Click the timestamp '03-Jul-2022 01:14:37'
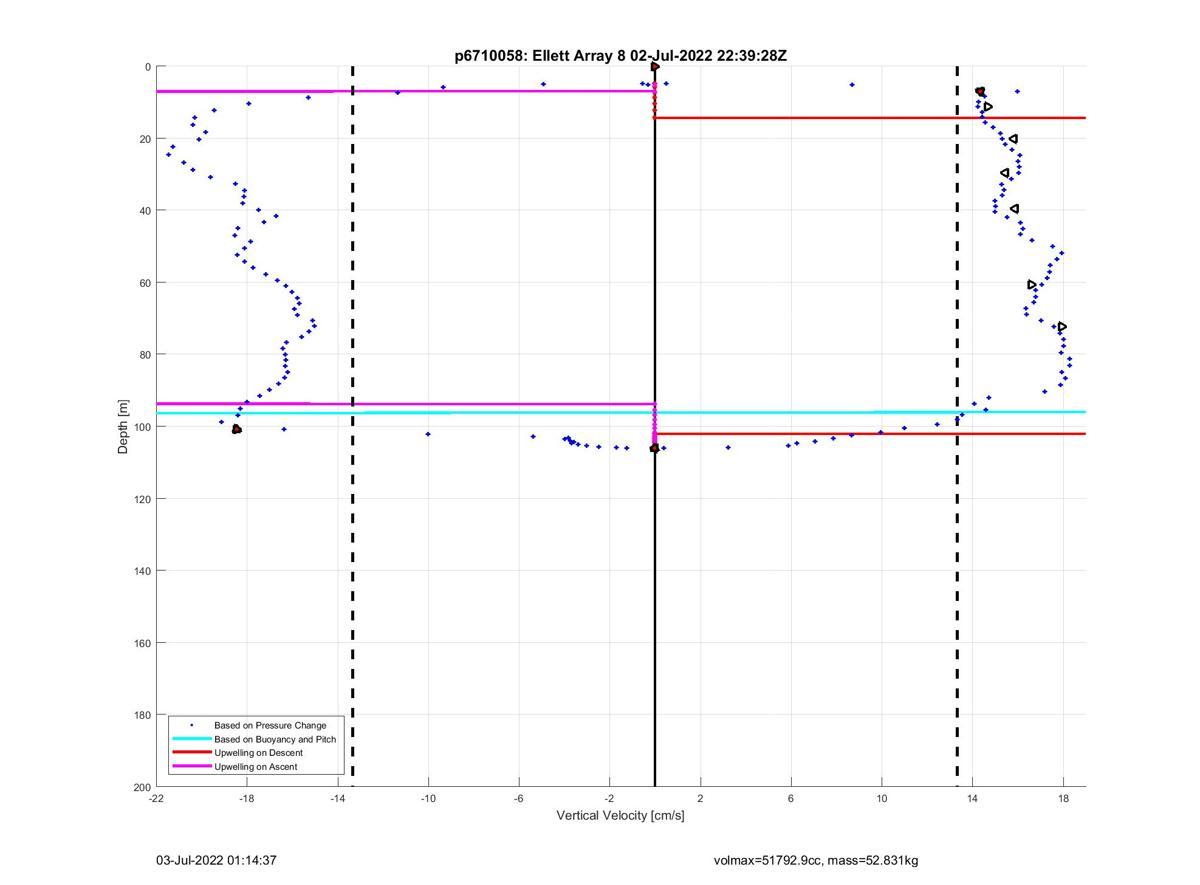The image size is (1200, 885). coord(216,860)
